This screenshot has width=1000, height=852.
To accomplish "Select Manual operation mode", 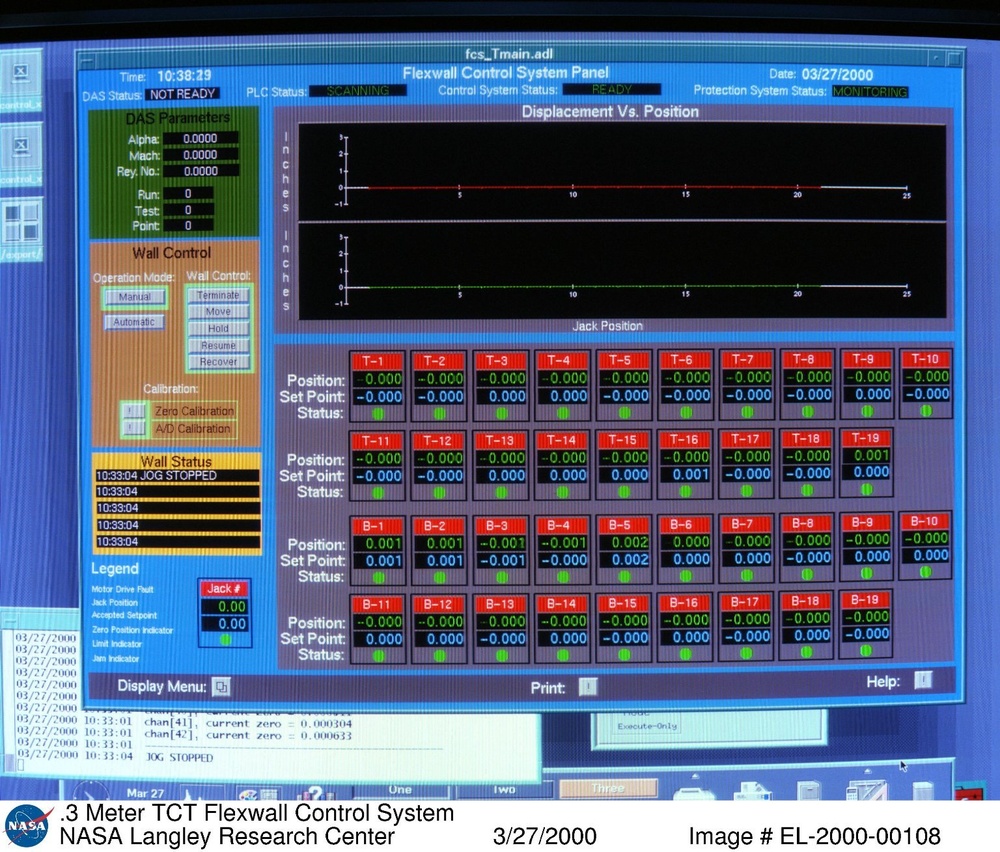I will click(x=134, y=297).
